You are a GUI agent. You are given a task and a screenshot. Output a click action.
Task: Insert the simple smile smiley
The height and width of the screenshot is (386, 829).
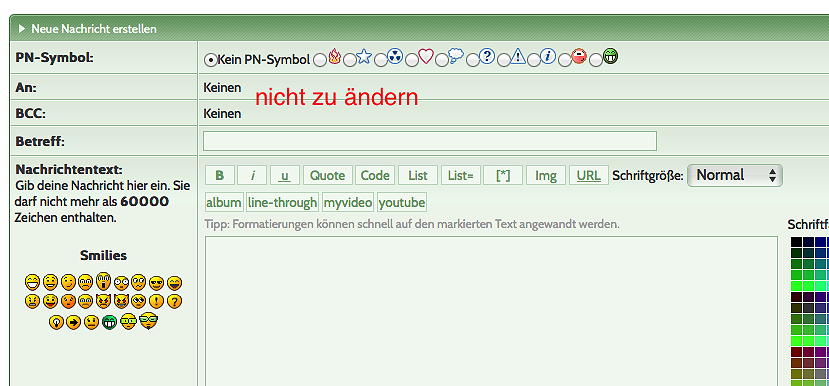pyautogui.click(x=50, y=283)
